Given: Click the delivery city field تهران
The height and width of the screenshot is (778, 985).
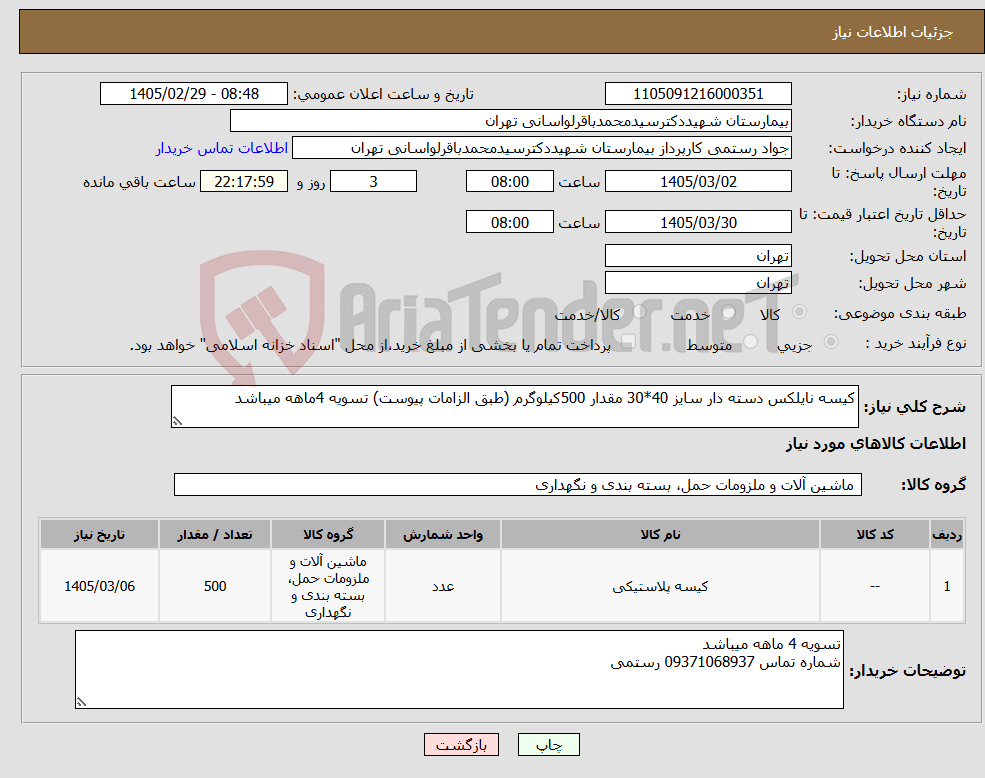Looking at the screenshot, I should (x=698, y=283).
